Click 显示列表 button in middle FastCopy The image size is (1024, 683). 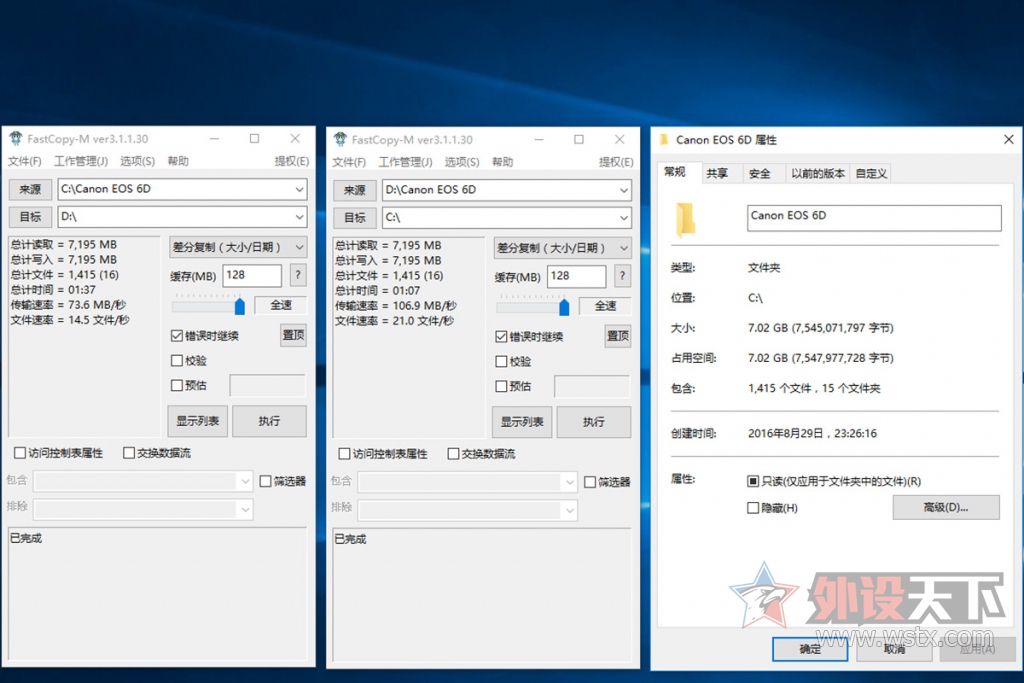click(x=522, y=421)
